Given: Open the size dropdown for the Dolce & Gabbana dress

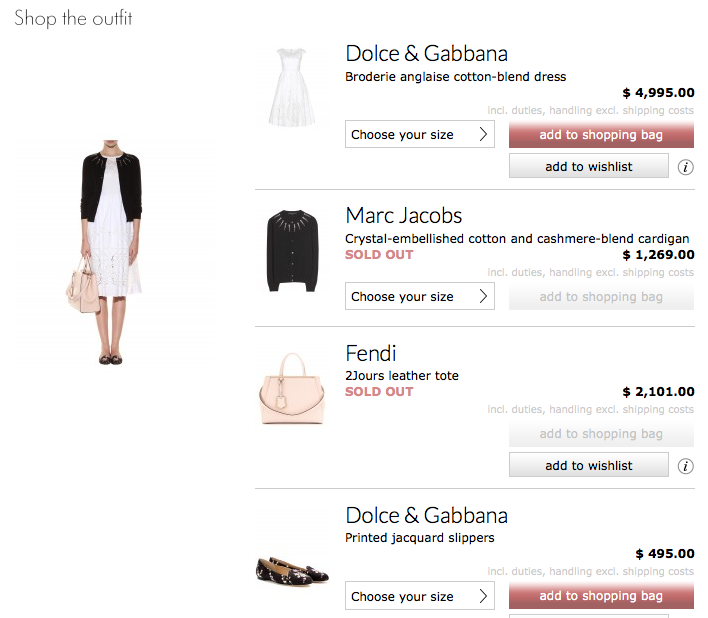Looking at the screenshot, I should pos(419,134).
